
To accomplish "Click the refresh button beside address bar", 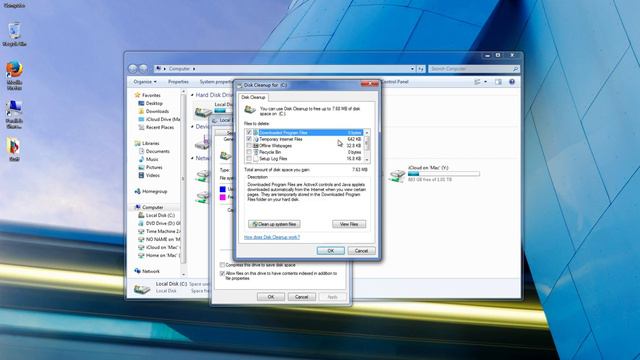I will (x=421, y=69).
